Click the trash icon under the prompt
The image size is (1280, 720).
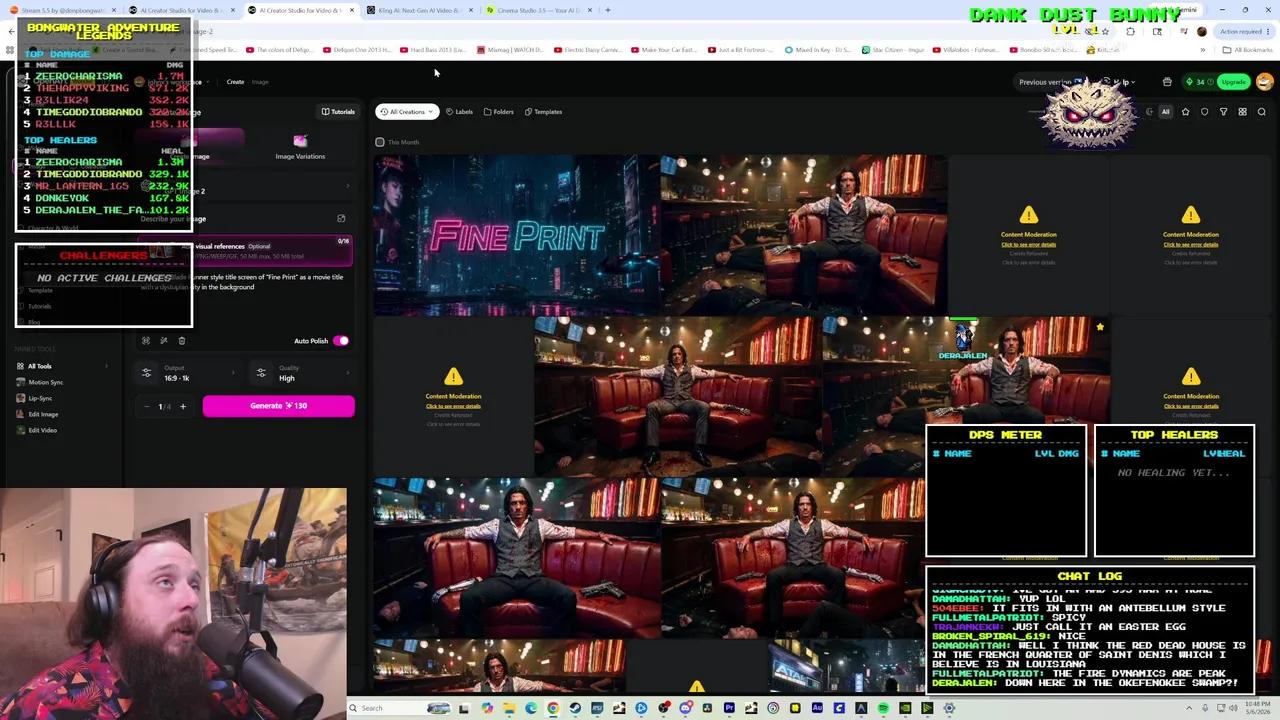[181, 341]
